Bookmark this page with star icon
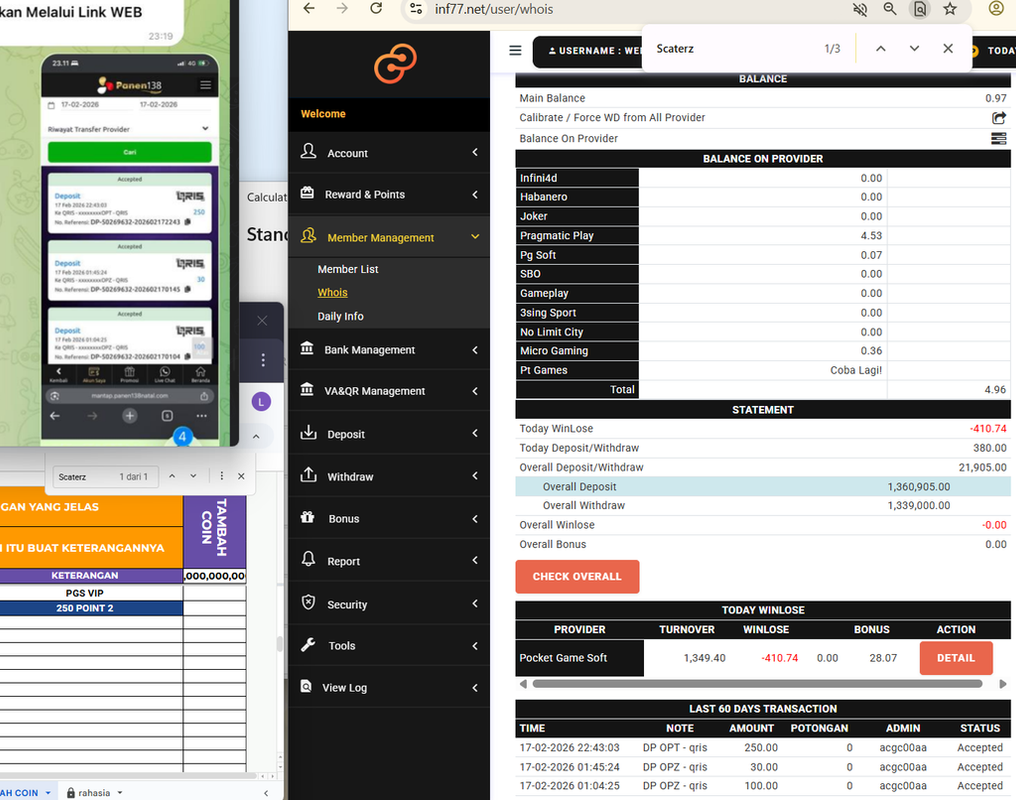1016x800 pixels. point(950,8)
